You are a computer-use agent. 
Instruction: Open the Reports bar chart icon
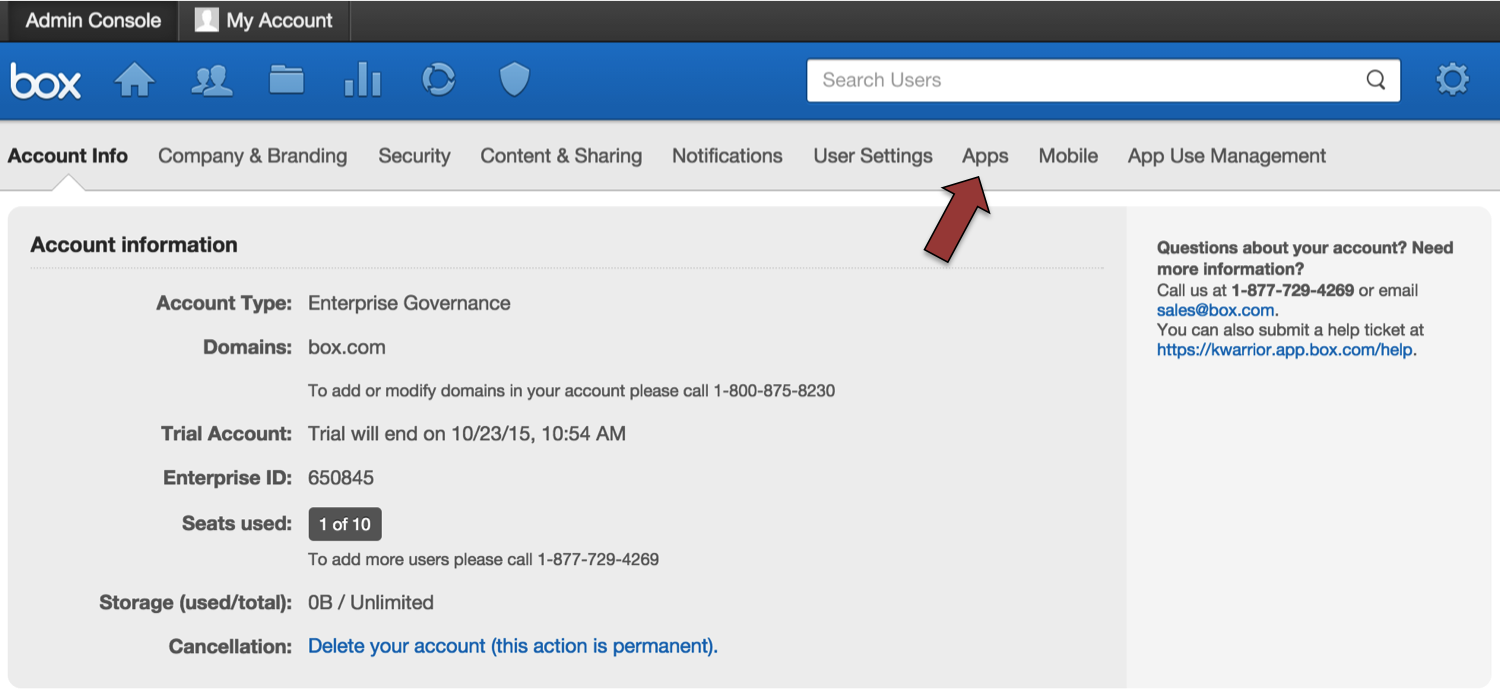pyautogui.click(x=362, y=80)
